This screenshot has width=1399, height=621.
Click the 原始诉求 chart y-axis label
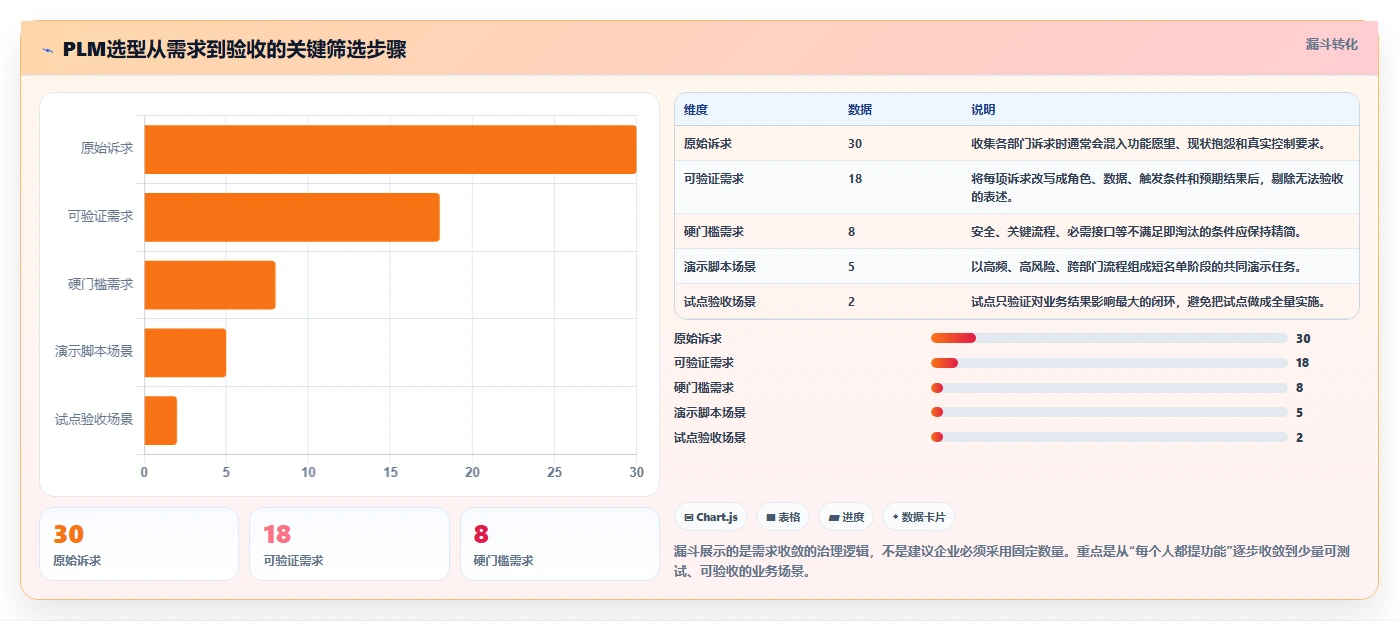click(x=107, y=149)
